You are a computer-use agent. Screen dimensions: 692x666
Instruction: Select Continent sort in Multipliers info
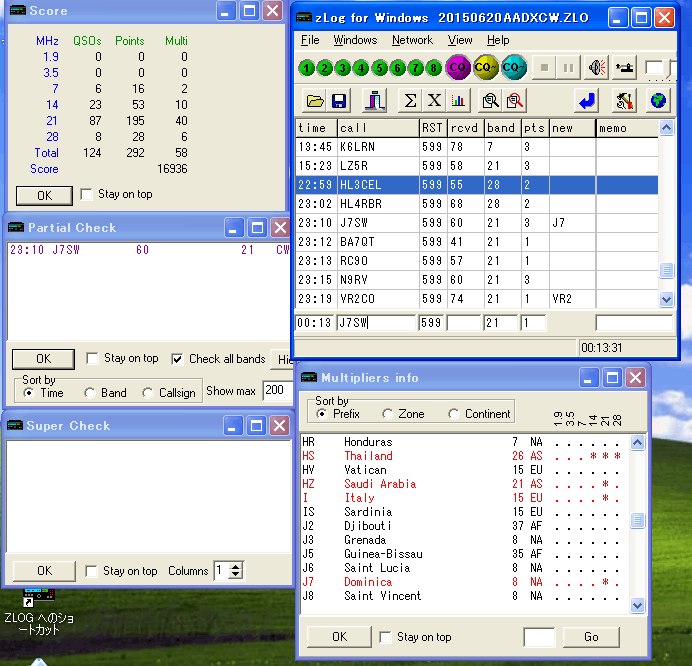pos(453,414)
